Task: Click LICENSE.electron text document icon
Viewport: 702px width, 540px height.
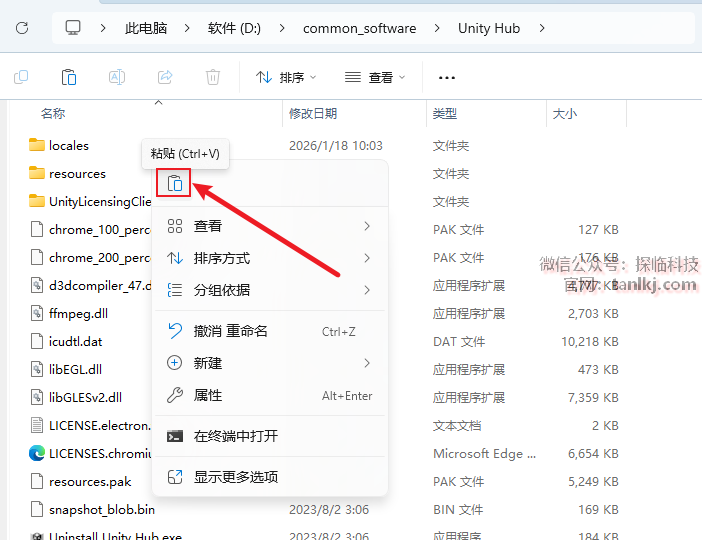Action: click(x=37, y=425)
